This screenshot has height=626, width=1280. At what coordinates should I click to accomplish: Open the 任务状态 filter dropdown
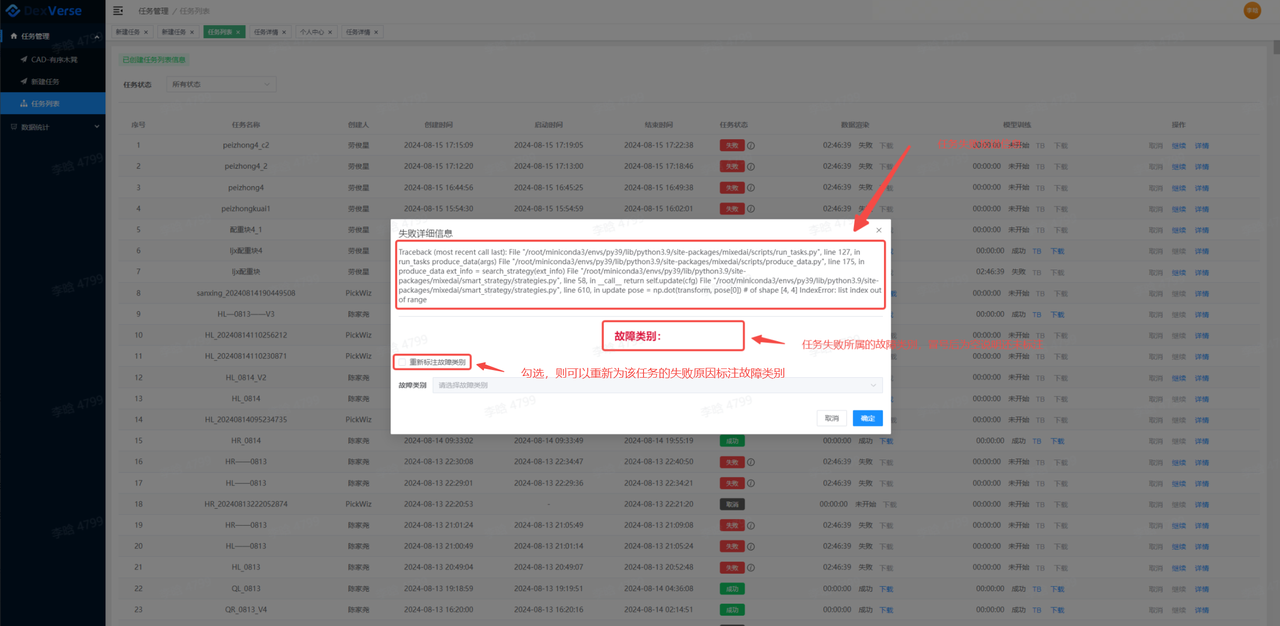(x=220, y=84)
